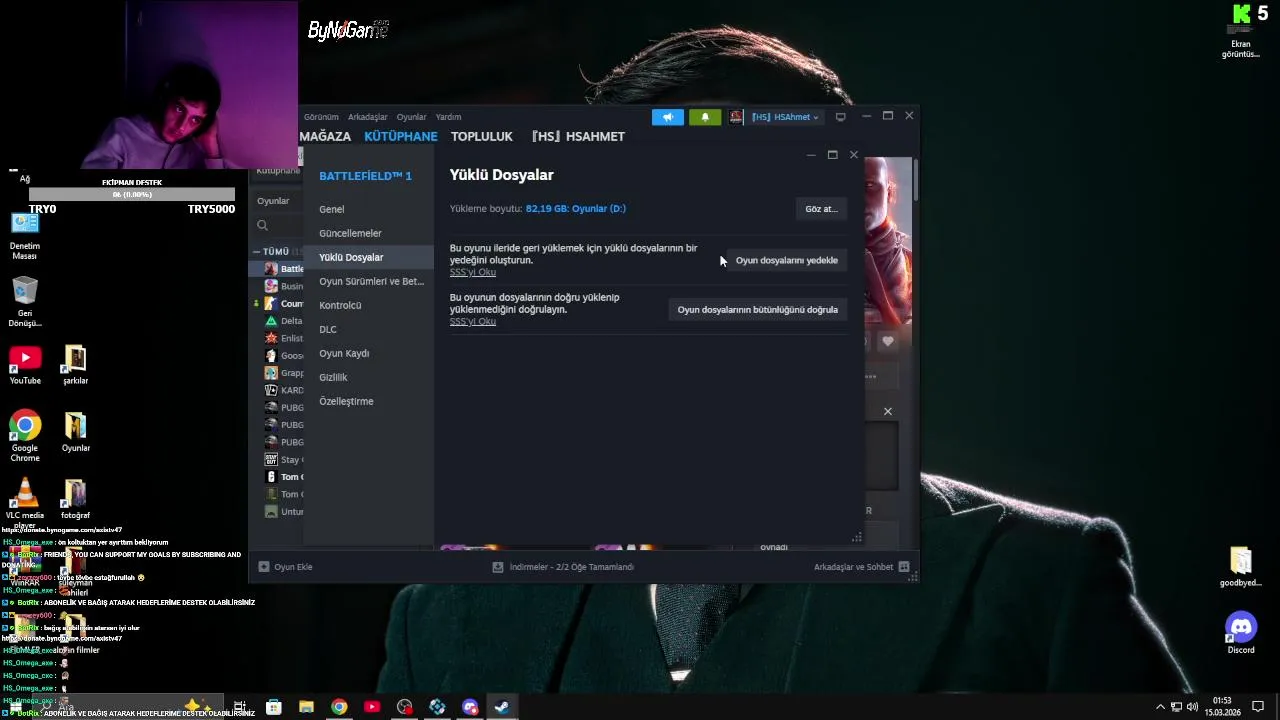Open Denetim Masası desktop icon
Image resolution: width=1280 pixels, height=720 pixels.
point(25,235)
